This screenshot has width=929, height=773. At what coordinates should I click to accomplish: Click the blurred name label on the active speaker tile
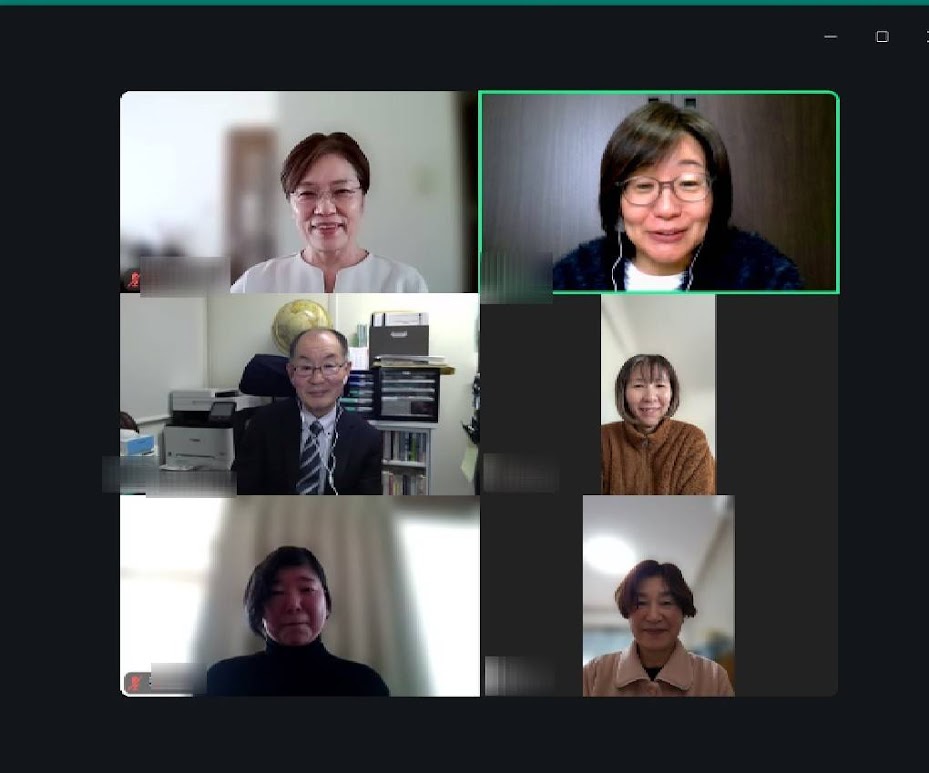click(x=517, y=277)
